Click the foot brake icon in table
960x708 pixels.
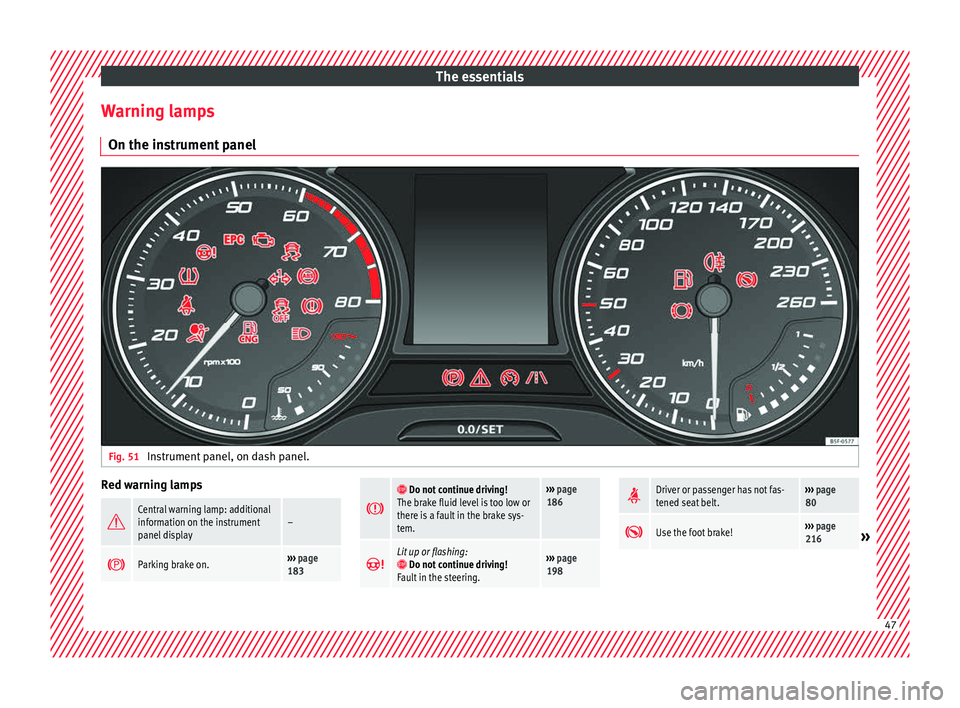634,532
